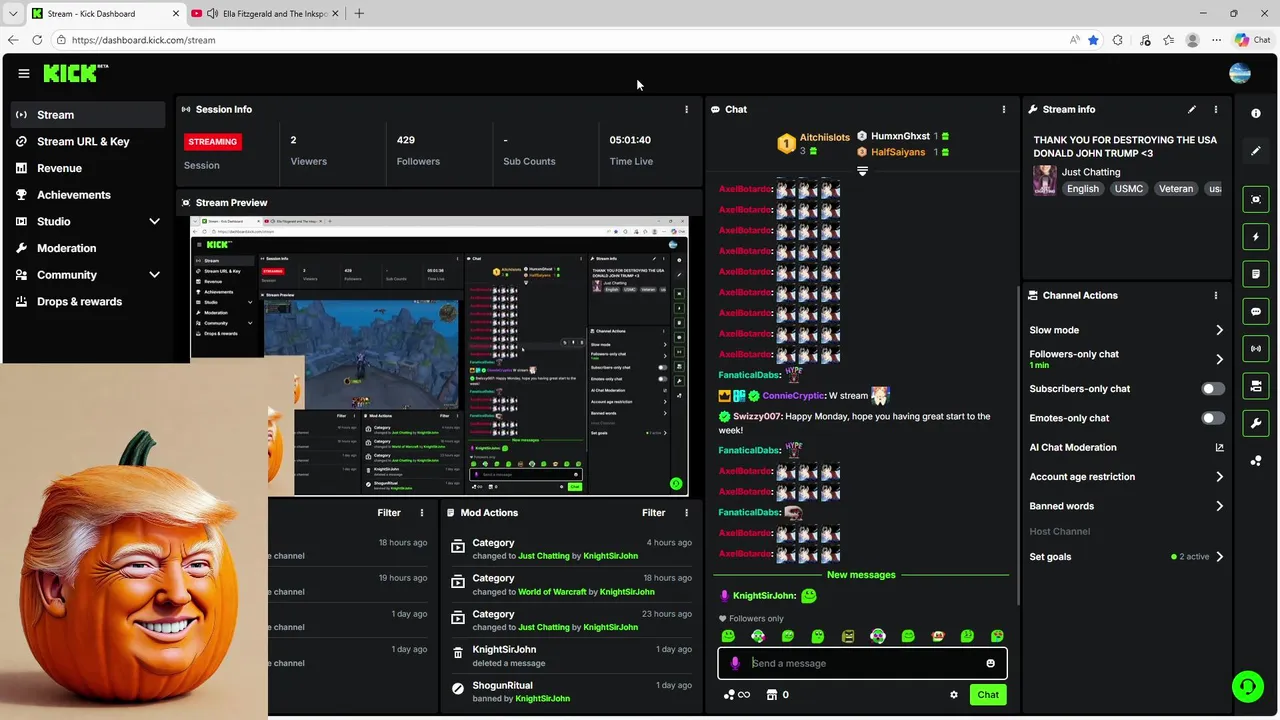Toggle Subscribers-only chat switch
This screenshot has height=720, width=1280.
(1213, 389)
